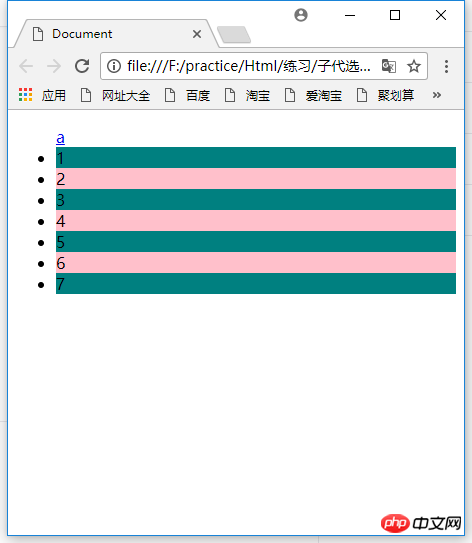Click the pink list item numbered 4
The height and width of the screenshot is (543, 472).
click(256, 221)
